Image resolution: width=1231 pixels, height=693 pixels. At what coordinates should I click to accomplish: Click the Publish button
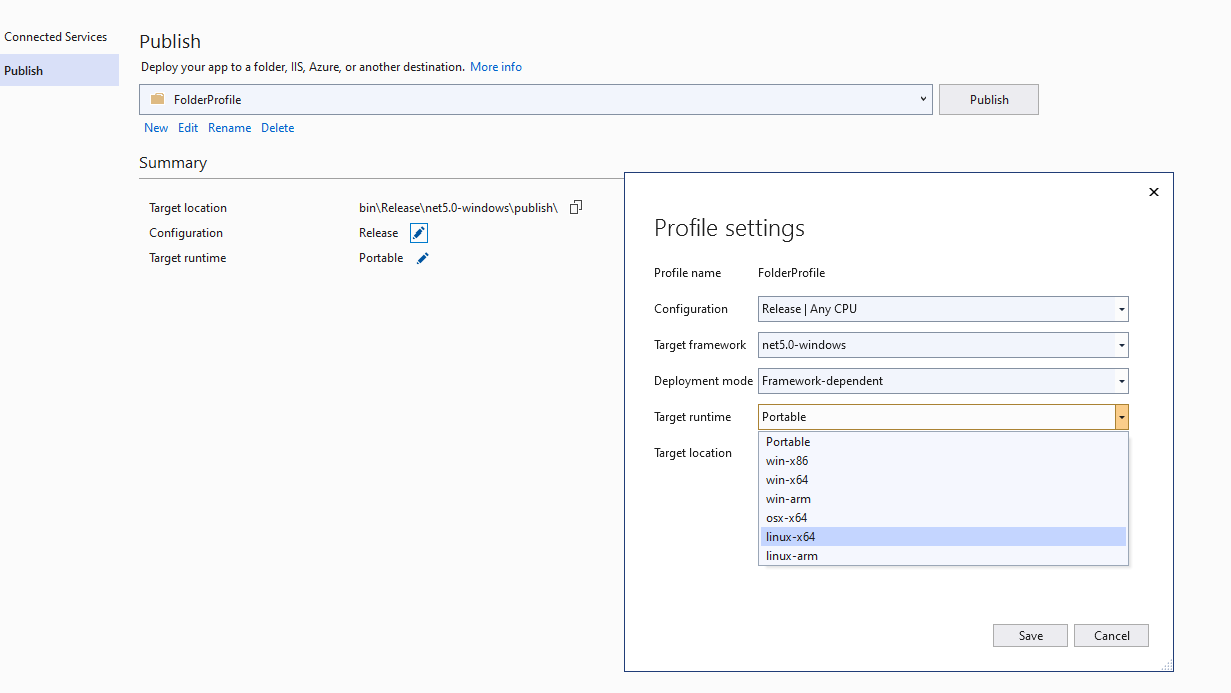coord(988,99)
